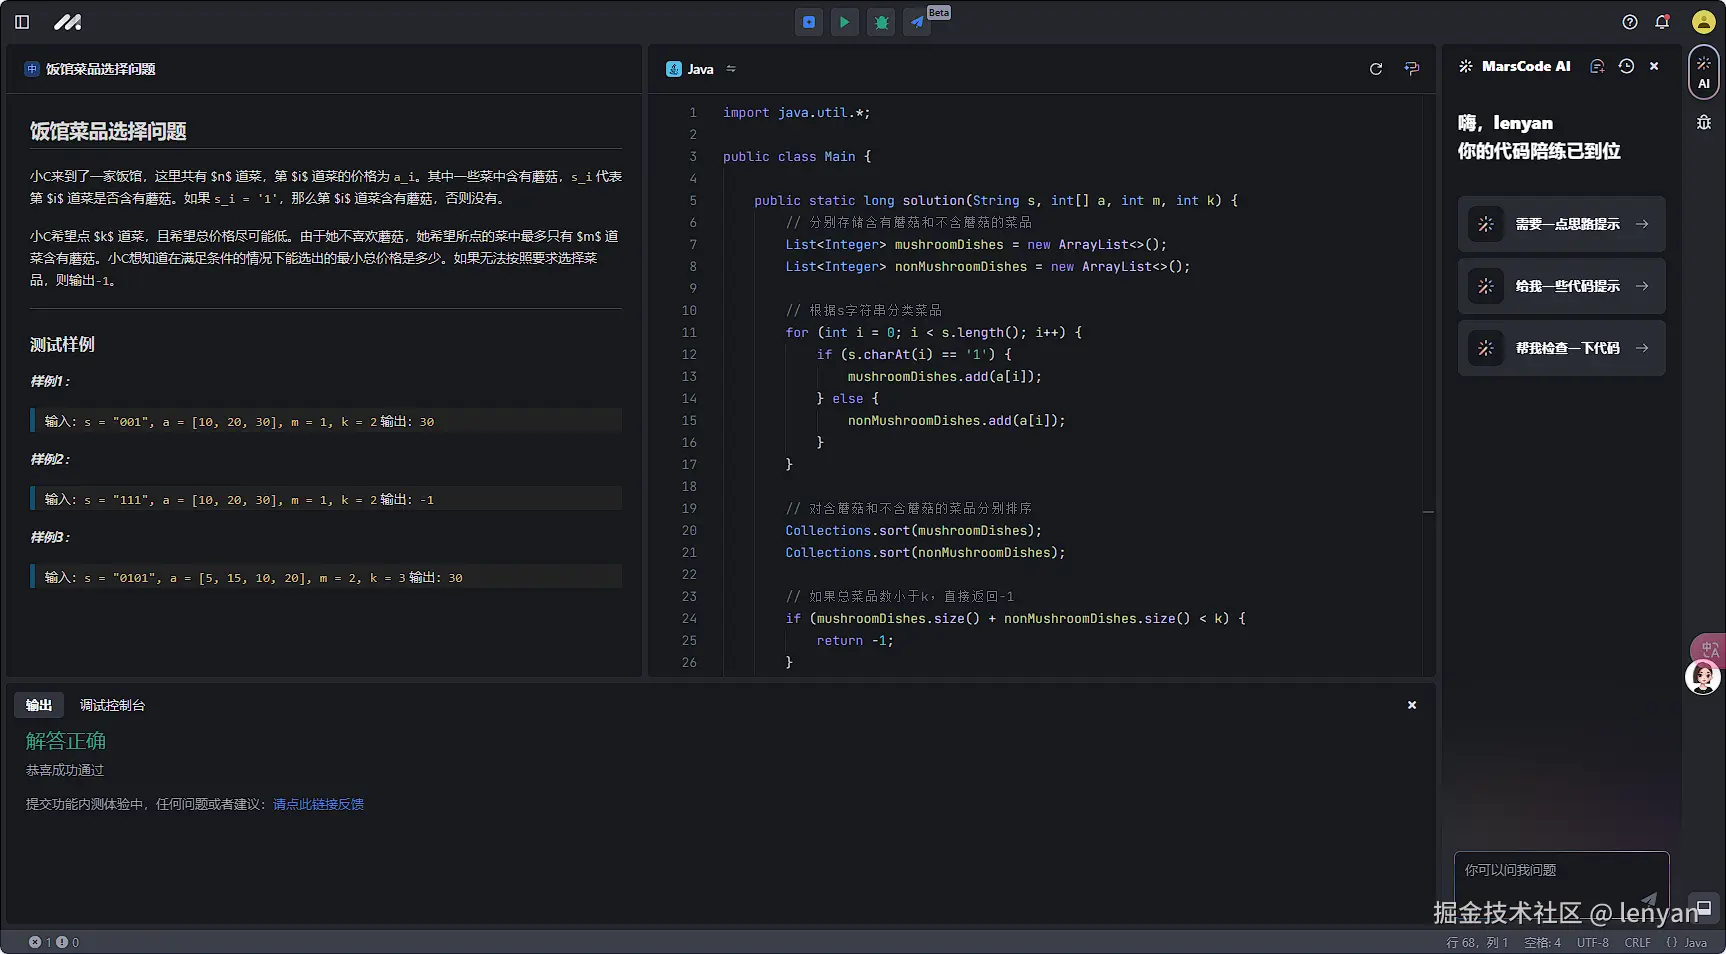This screenshot has width=1726, height=954.
Task: Run the code with the green play button
Action: point(845,22)
